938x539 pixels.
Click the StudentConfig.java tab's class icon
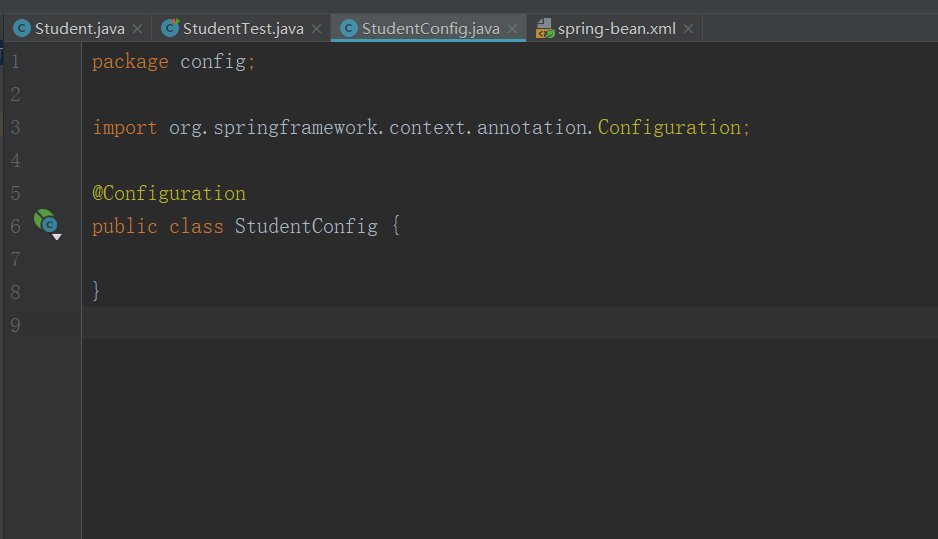tap(349, 28)
